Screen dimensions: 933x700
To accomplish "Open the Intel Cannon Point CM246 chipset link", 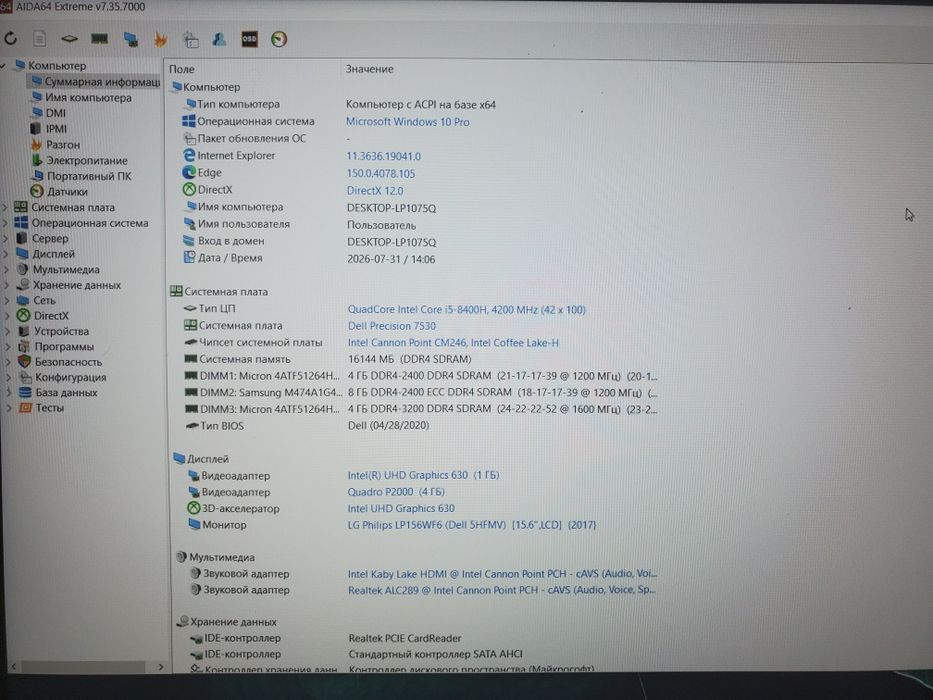I will point(453,343).
